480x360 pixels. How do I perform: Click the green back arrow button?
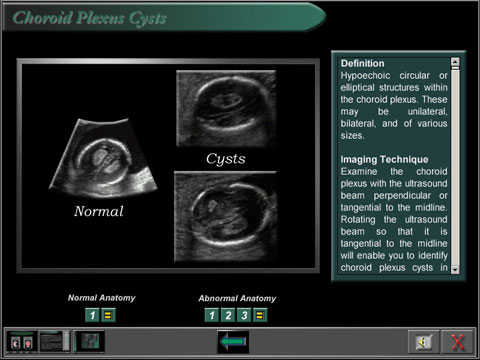coord(233,342)
